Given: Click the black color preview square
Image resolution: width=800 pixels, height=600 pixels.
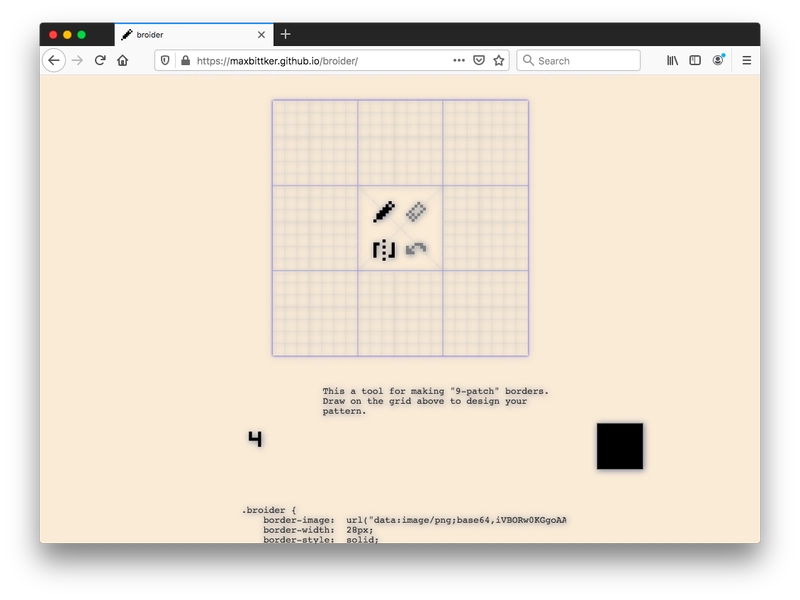Looking at the screenshot, I should (x=620, y=446).
